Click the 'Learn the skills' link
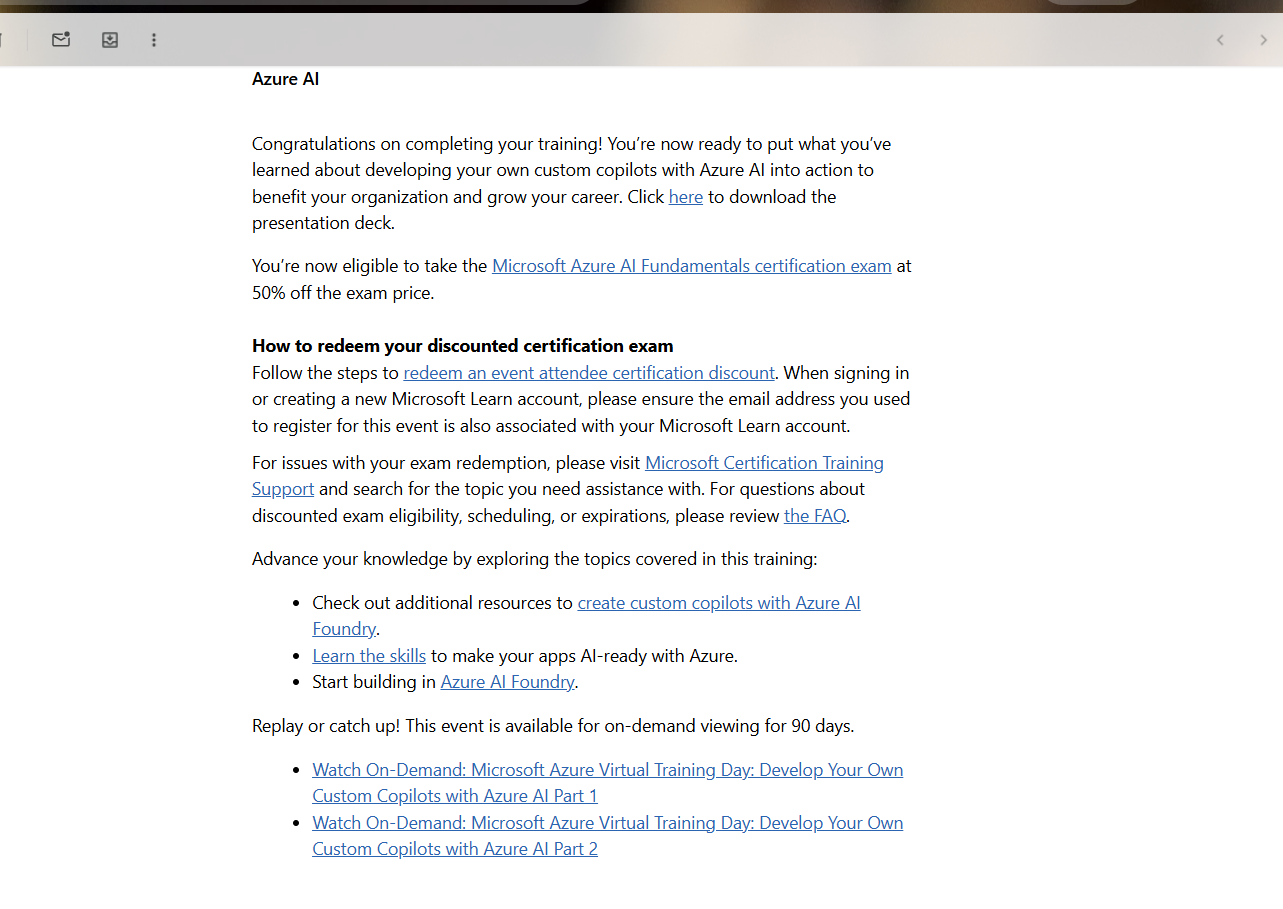Screen dimensions: 1283x909 pyautogui.click(x=368, y=655)
